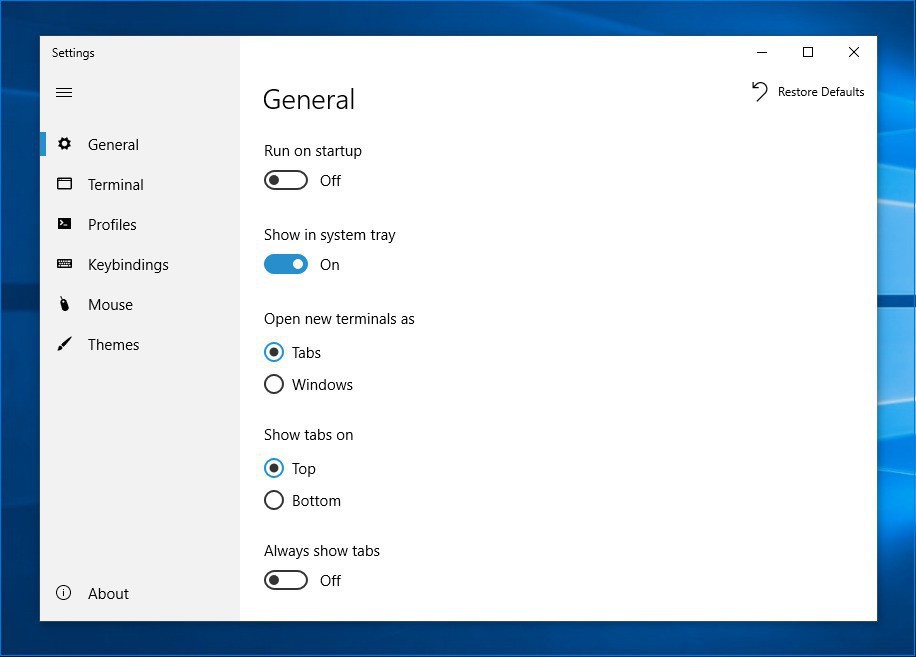Click the About info icon
The width and height of the screenshot is (916, 657).
click(64, 593)
